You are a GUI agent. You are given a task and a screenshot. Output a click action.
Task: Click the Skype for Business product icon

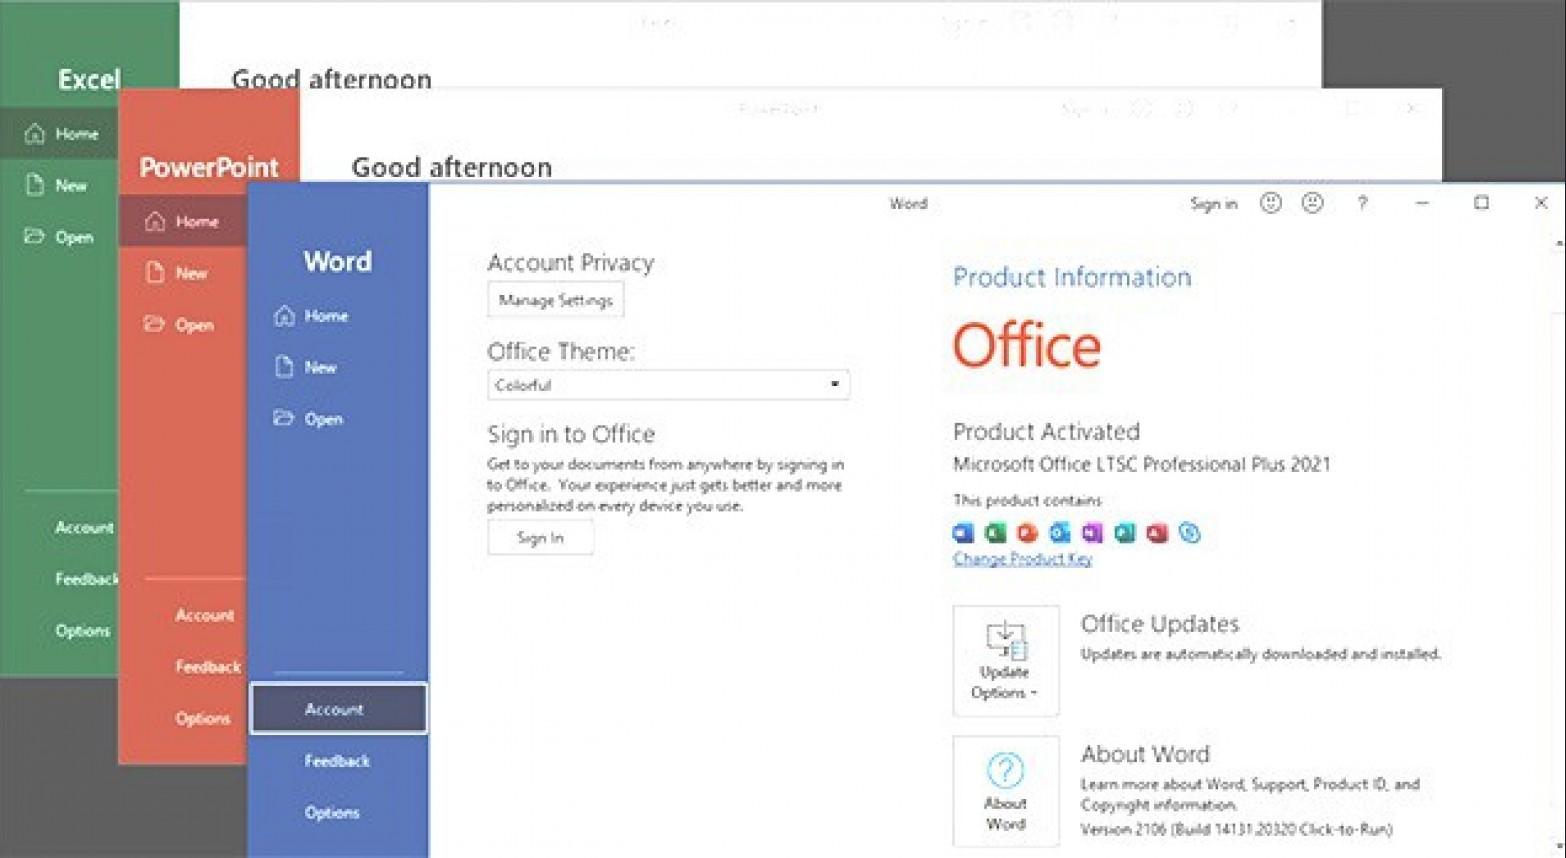(1189, 533)
